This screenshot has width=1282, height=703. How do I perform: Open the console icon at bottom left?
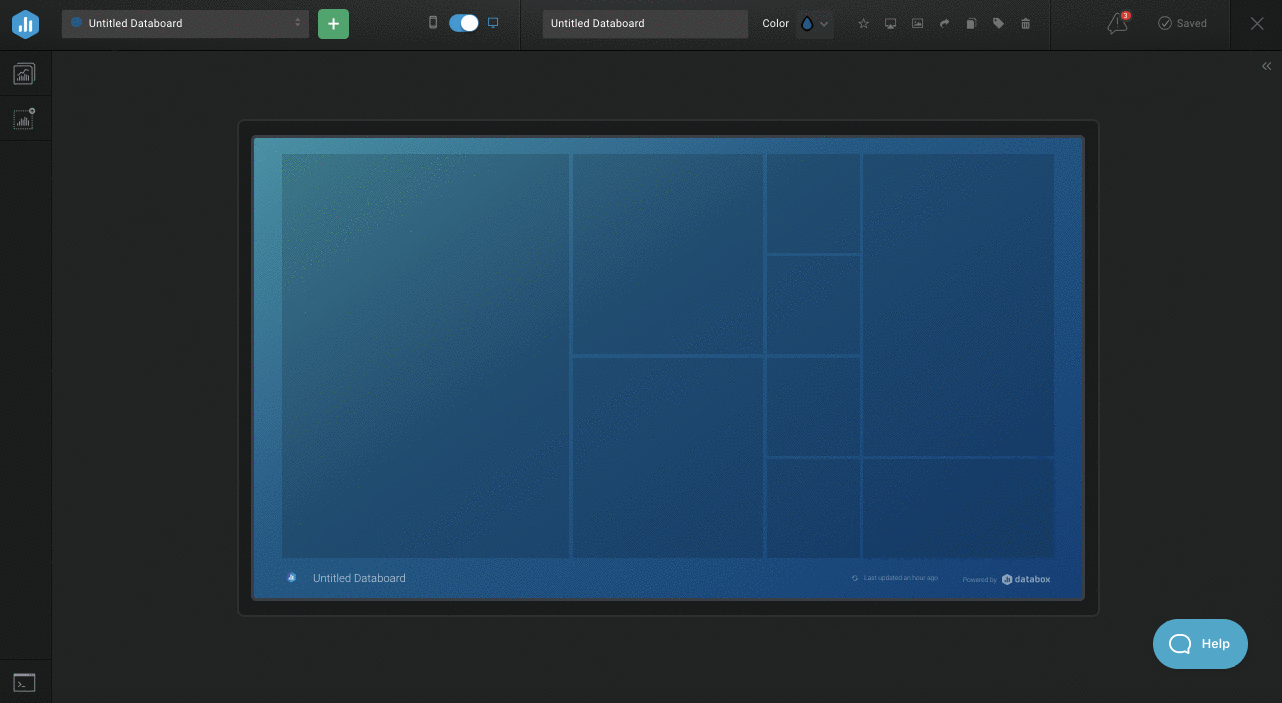(24, 682)
